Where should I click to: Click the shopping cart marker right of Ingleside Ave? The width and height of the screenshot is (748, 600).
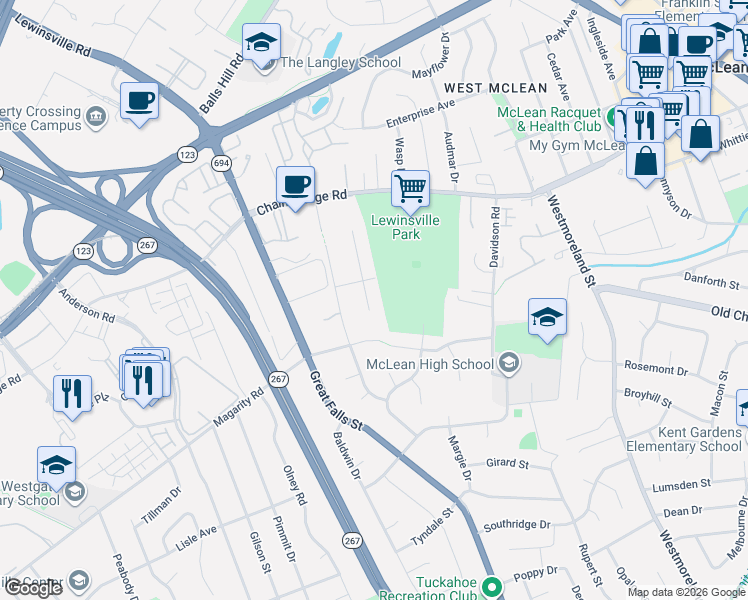(x=647, y=74)
